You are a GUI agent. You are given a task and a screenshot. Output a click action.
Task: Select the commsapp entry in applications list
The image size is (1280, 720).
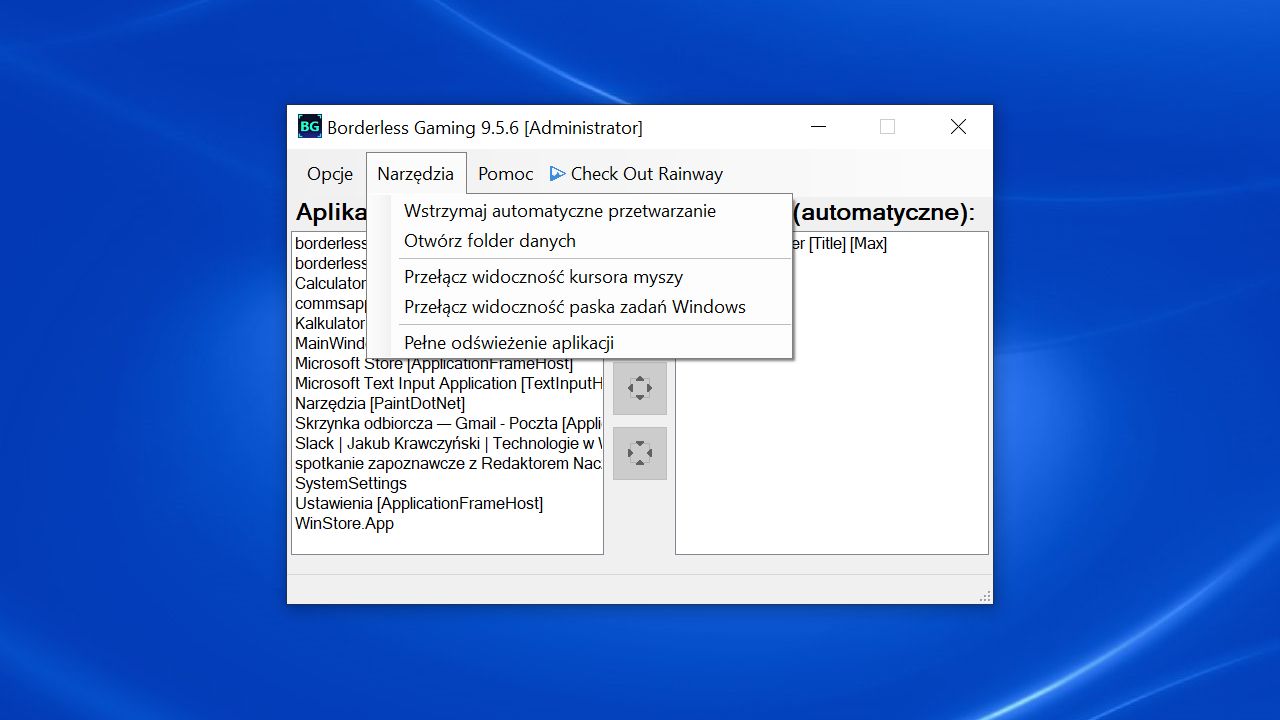click(330, 303)
